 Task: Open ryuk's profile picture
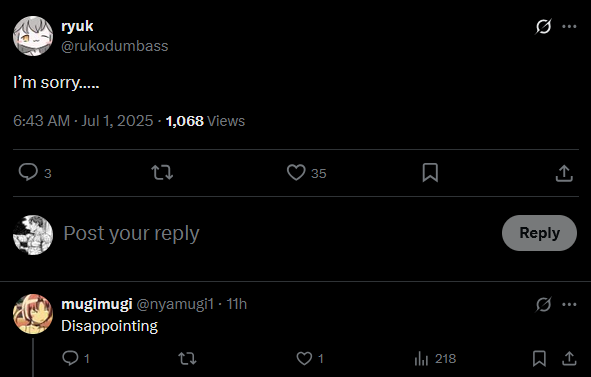click(x=33, y=36)
